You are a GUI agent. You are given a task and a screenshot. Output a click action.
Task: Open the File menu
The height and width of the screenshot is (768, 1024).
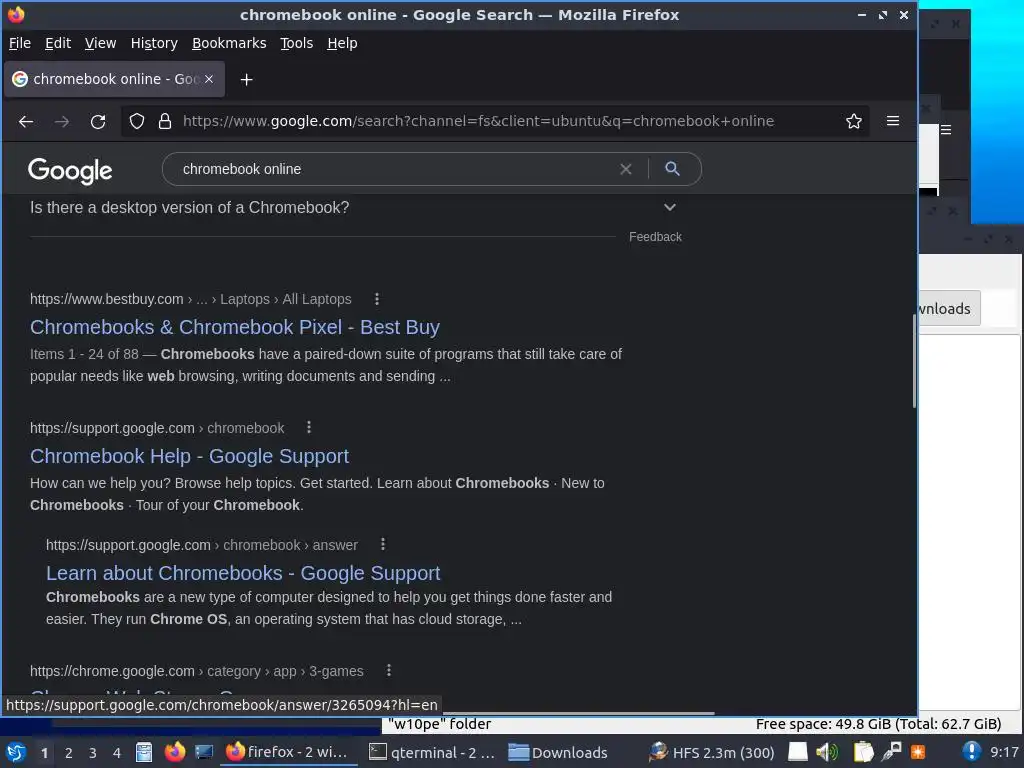coord(20,43)
